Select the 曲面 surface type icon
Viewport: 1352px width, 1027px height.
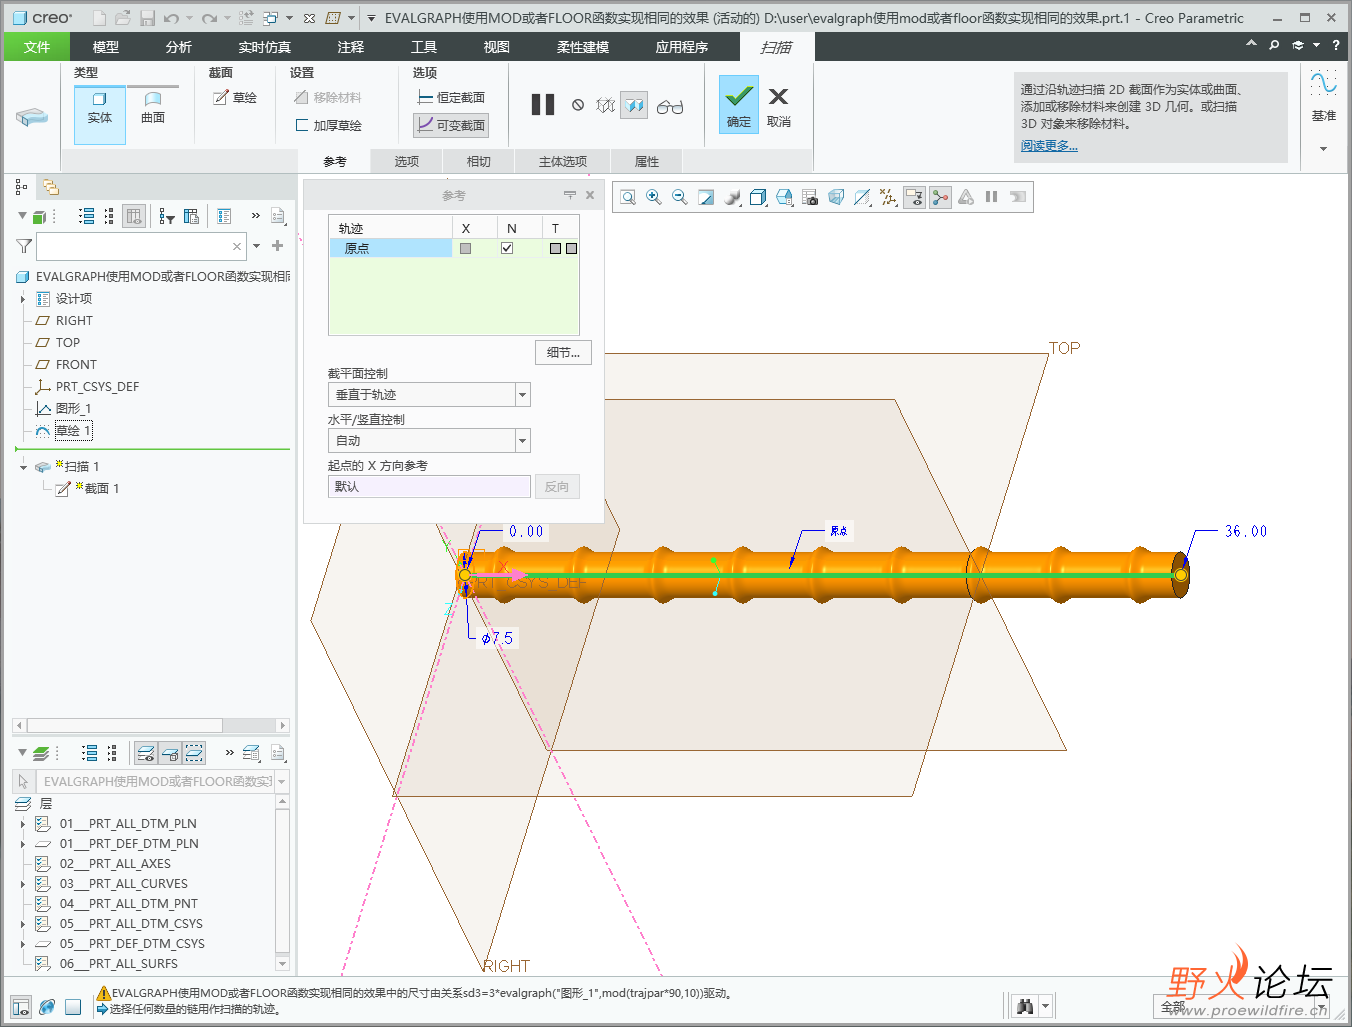point(153,108)
